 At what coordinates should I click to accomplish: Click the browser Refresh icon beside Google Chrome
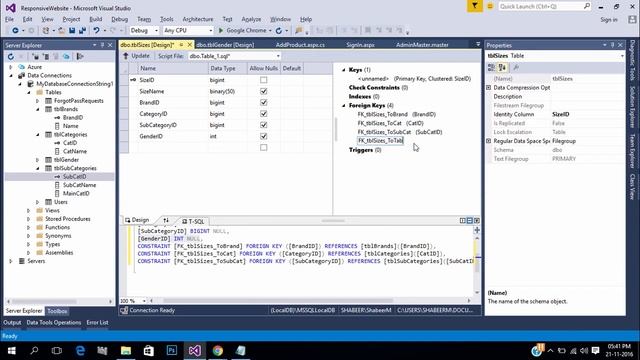point(279,31)
